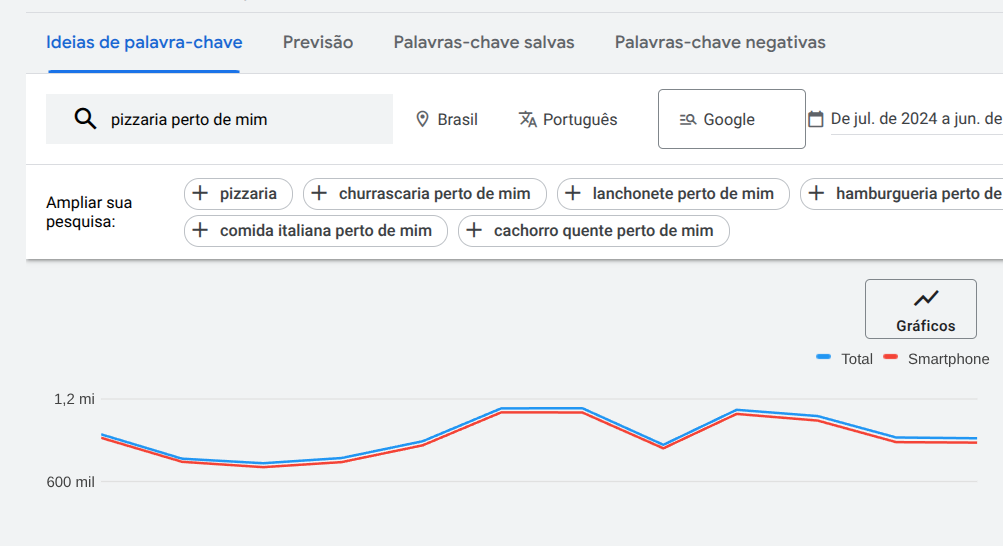Click plus icon on churrascaria perto de mim
The image size is (1003, 546).
[319, 193]
